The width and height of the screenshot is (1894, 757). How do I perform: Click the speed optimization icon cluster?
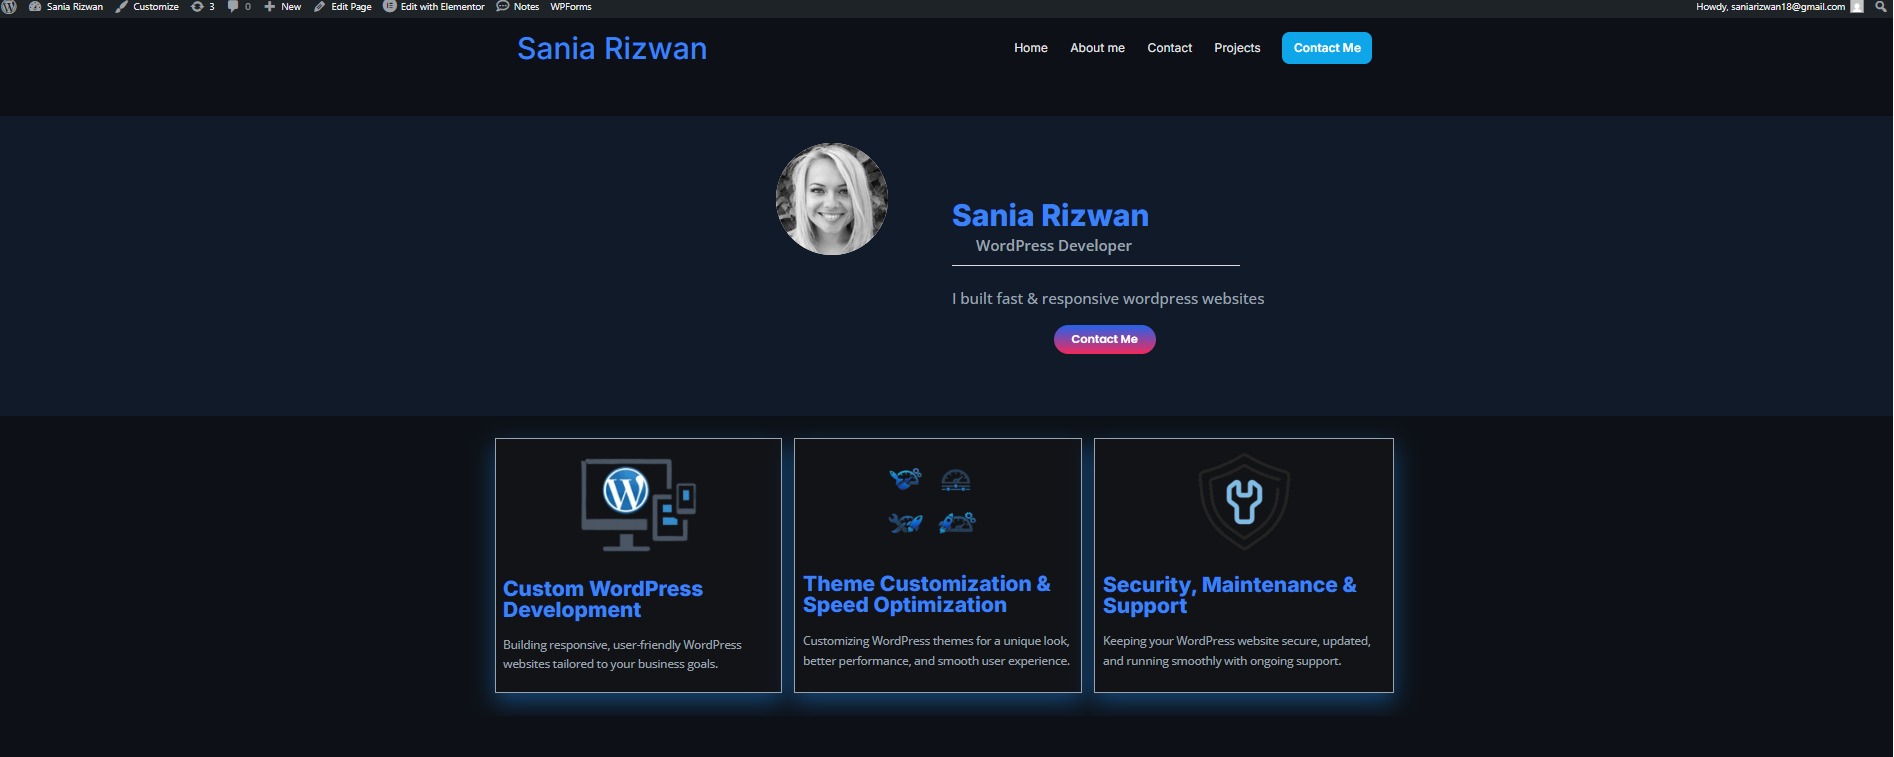(x=932, y=501)
